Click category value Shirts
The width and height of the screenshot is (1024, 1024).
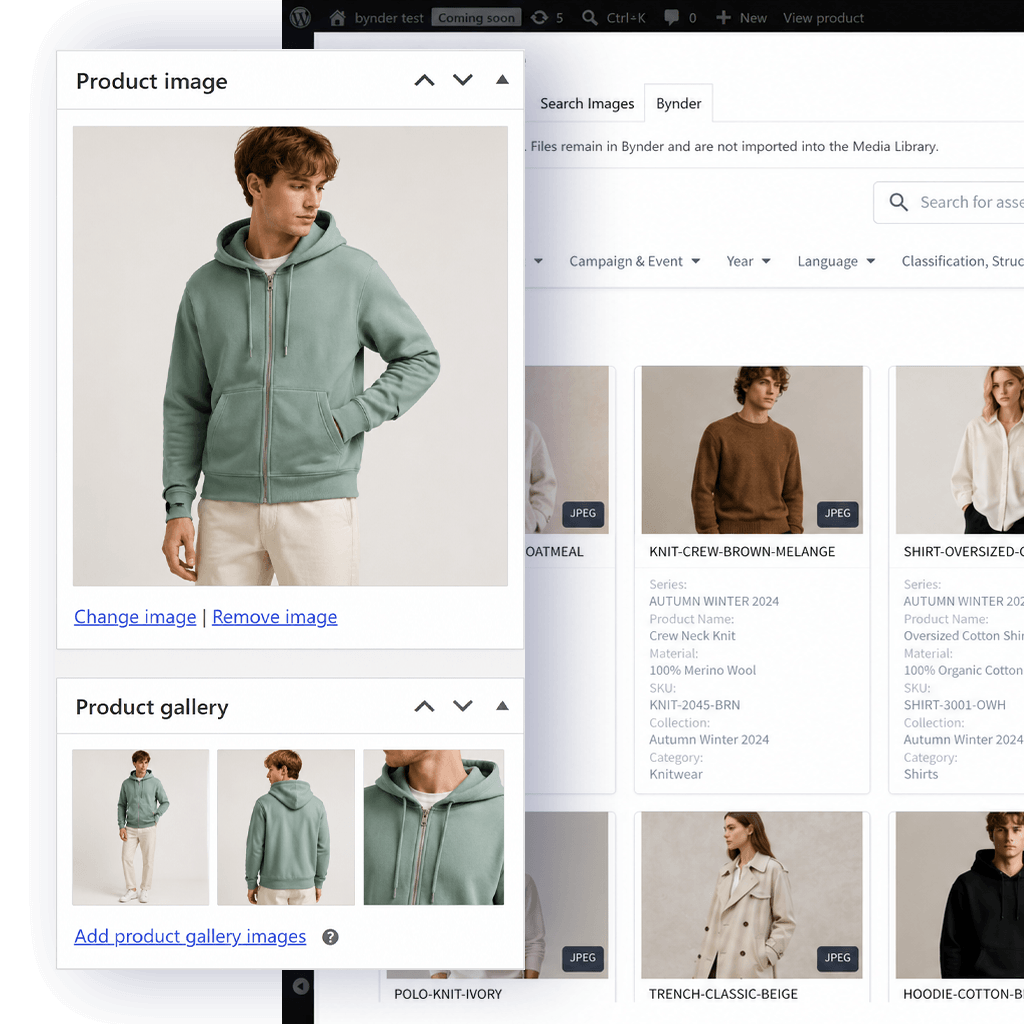[921, 775]
